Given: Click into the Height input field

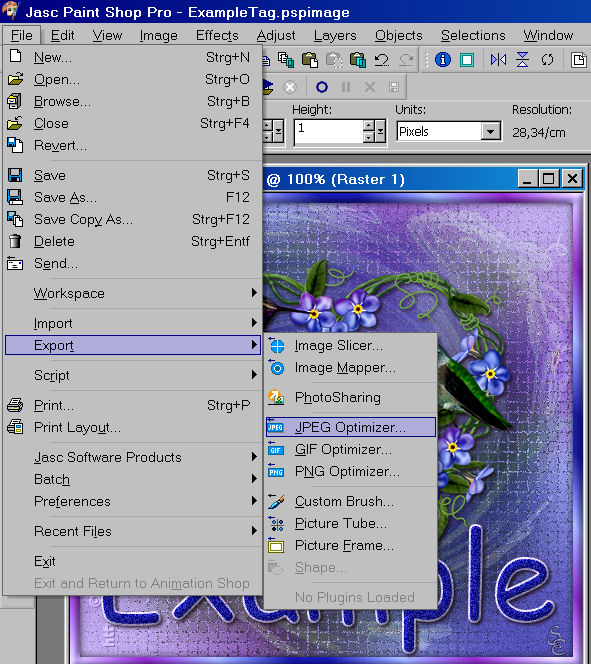Looking at the screenshot, I should click(329, 132).
